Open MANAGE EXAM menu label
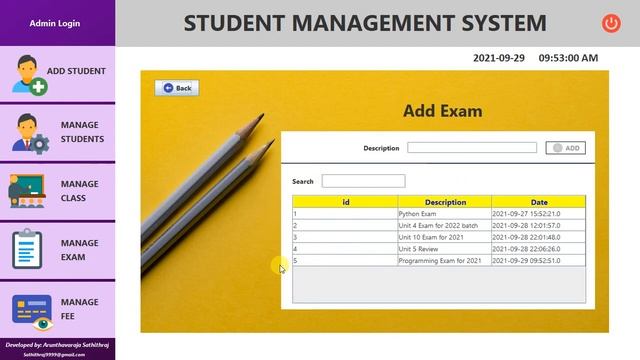This screenshot has width=640, height=360. click(79, 250)
